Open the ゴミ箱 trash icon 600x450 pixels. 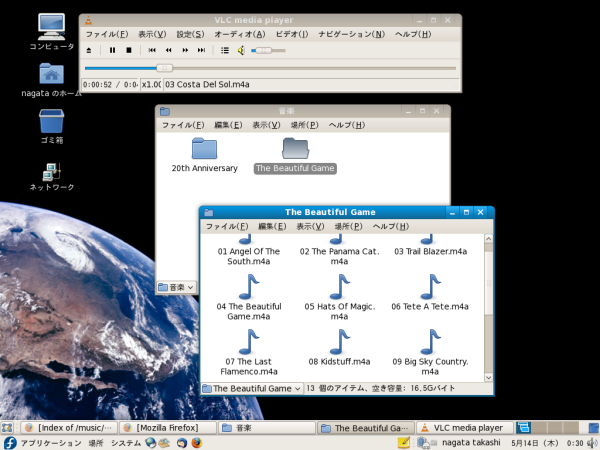pos(52,127)
